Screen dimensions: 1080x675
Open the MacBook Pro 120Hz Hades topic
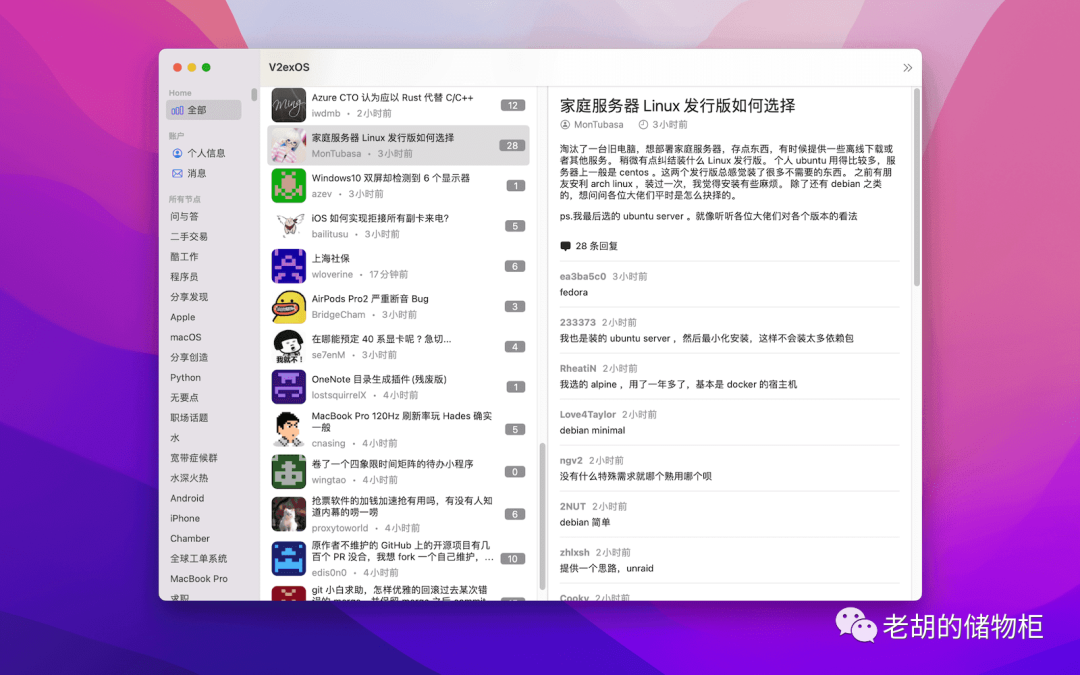tap(398, 429)
